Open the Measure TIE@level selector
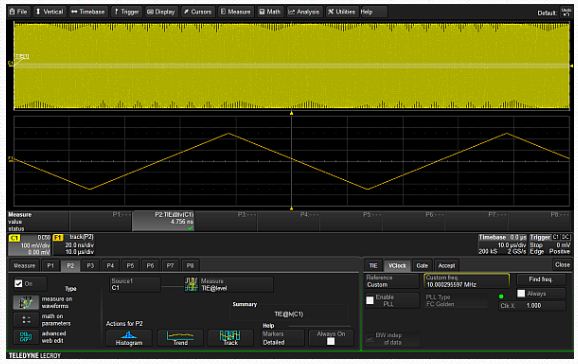Viewport: 578px width, 364px height. click(x=236, y=284)
